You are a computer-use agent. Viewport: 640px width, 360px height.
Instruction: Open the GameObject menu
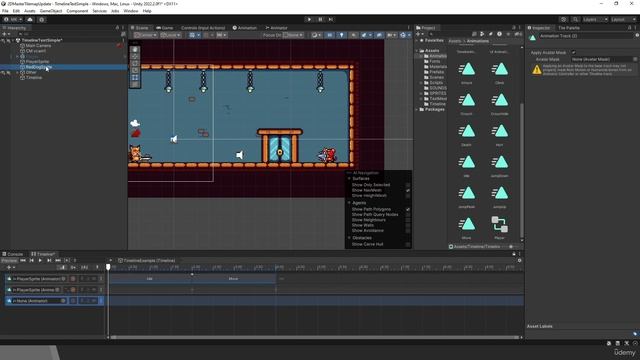click(51, 11)
